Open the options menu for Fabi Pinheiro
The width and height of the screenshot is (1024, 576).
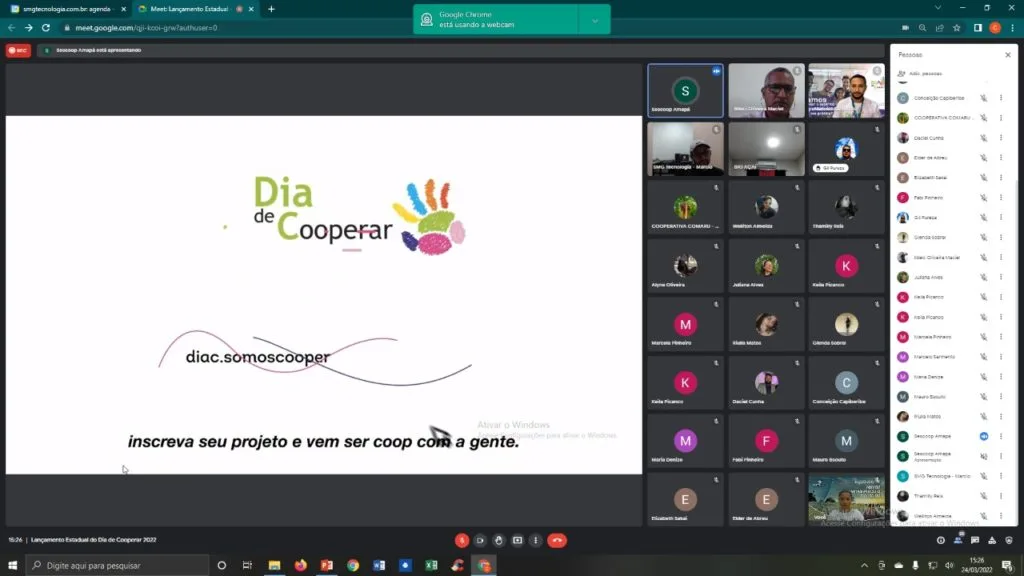1001,197
